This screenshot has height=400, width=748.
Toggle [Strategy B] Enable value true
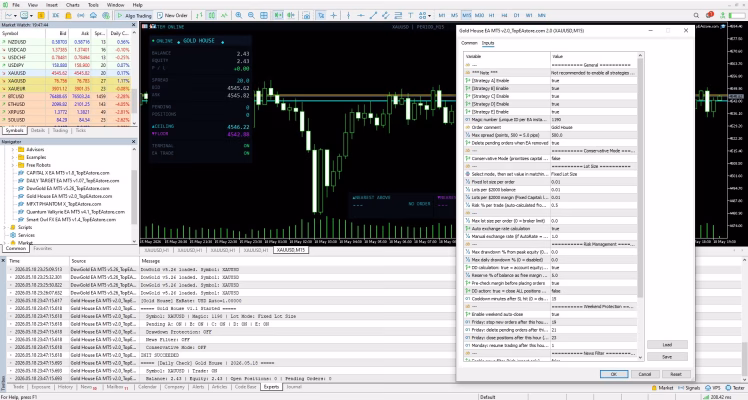point(593,88)
